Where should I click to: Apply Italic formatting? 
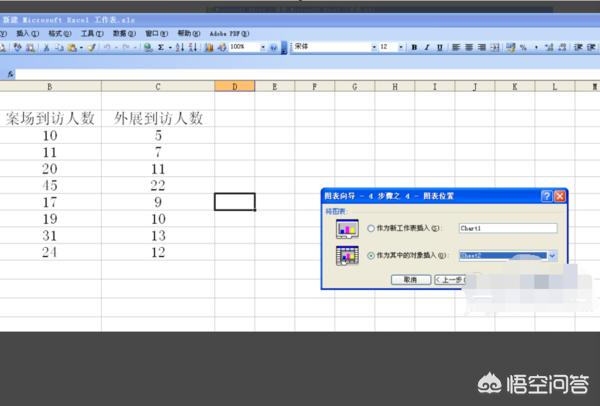(426, 47)
